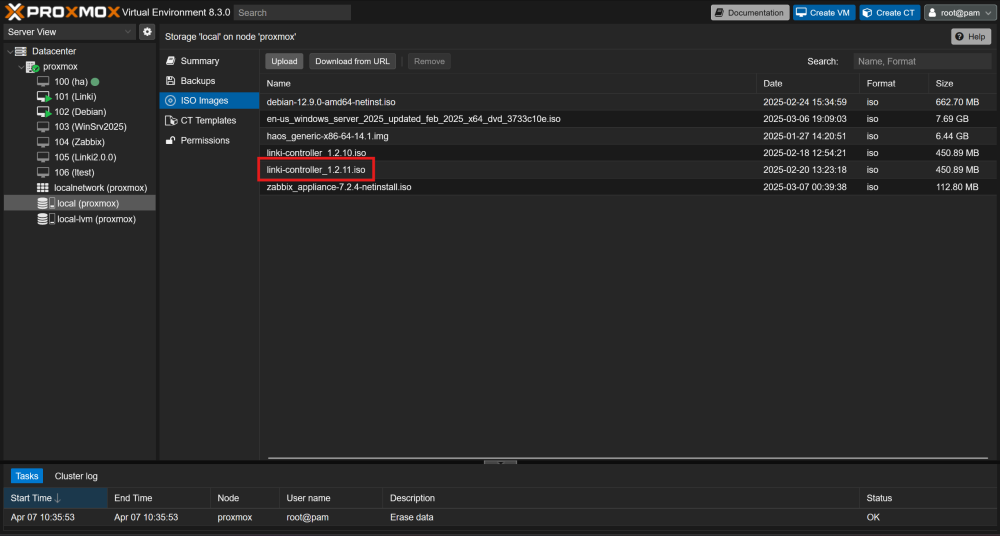Click the monitor icon for VM 100 (ha)

[x=43, y=82]
